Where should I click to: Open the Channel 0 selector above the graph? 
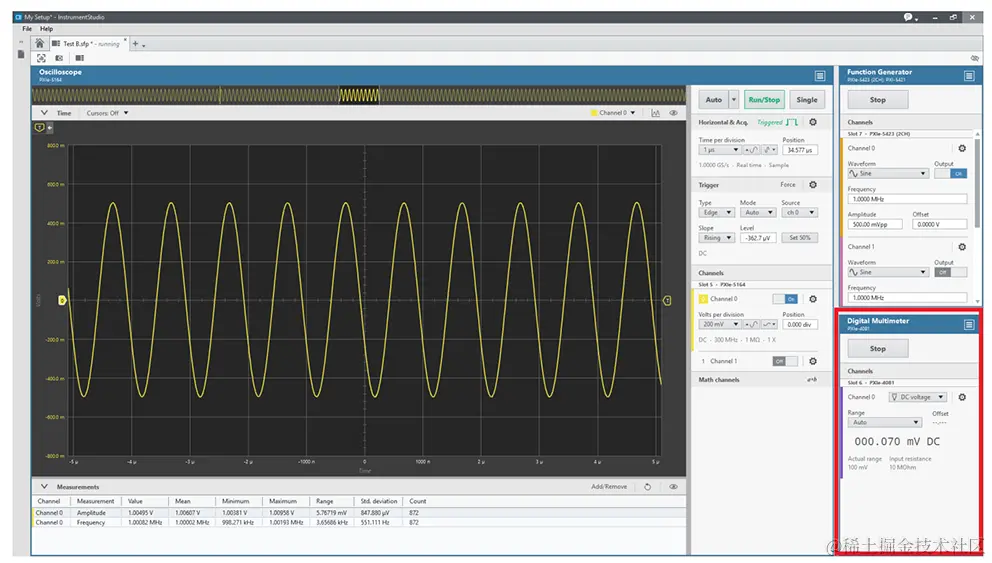tap(613, 113)
